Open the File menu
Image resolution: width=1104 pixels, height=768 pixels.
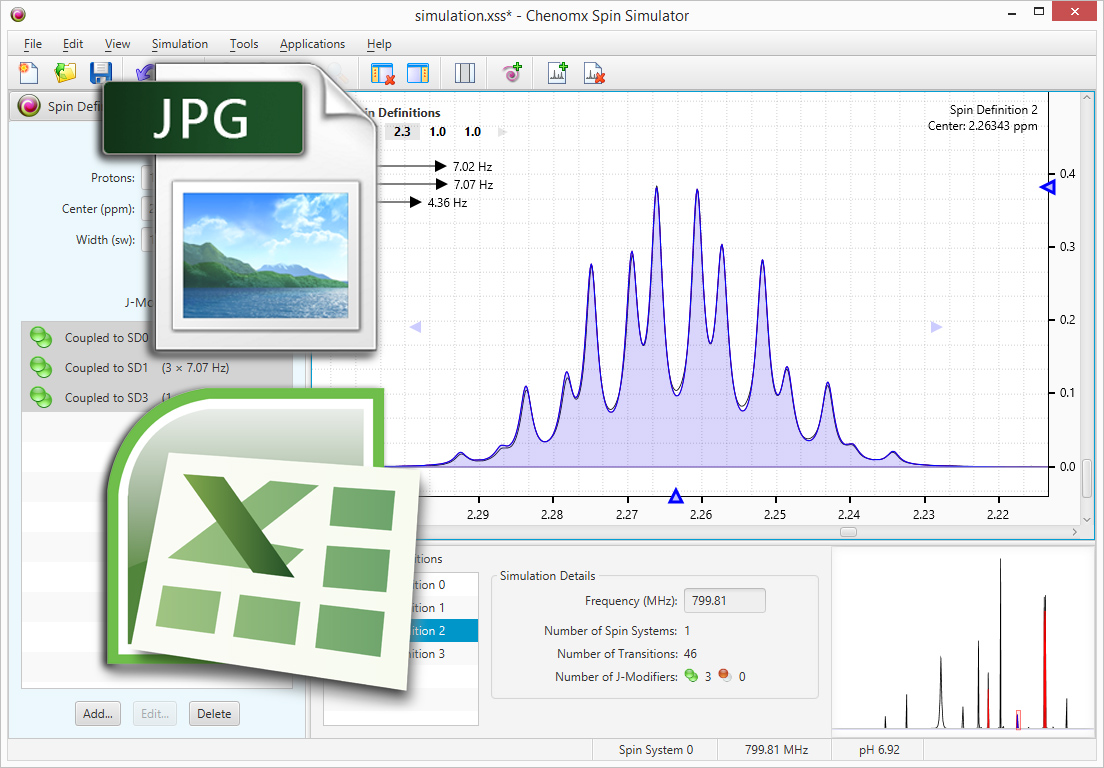[x=33, y=44]
